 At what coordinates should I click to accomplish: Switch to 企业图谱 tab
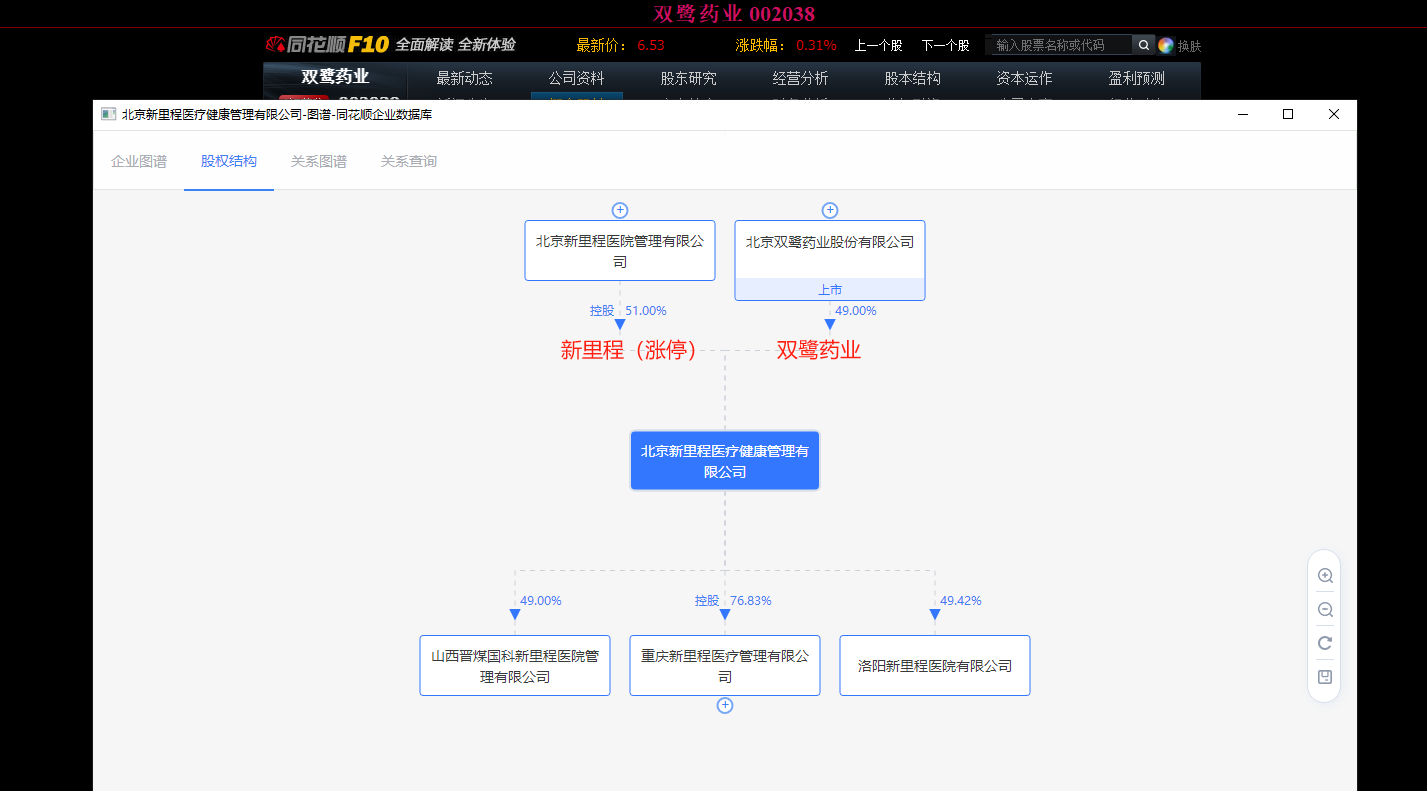point(139,161)
